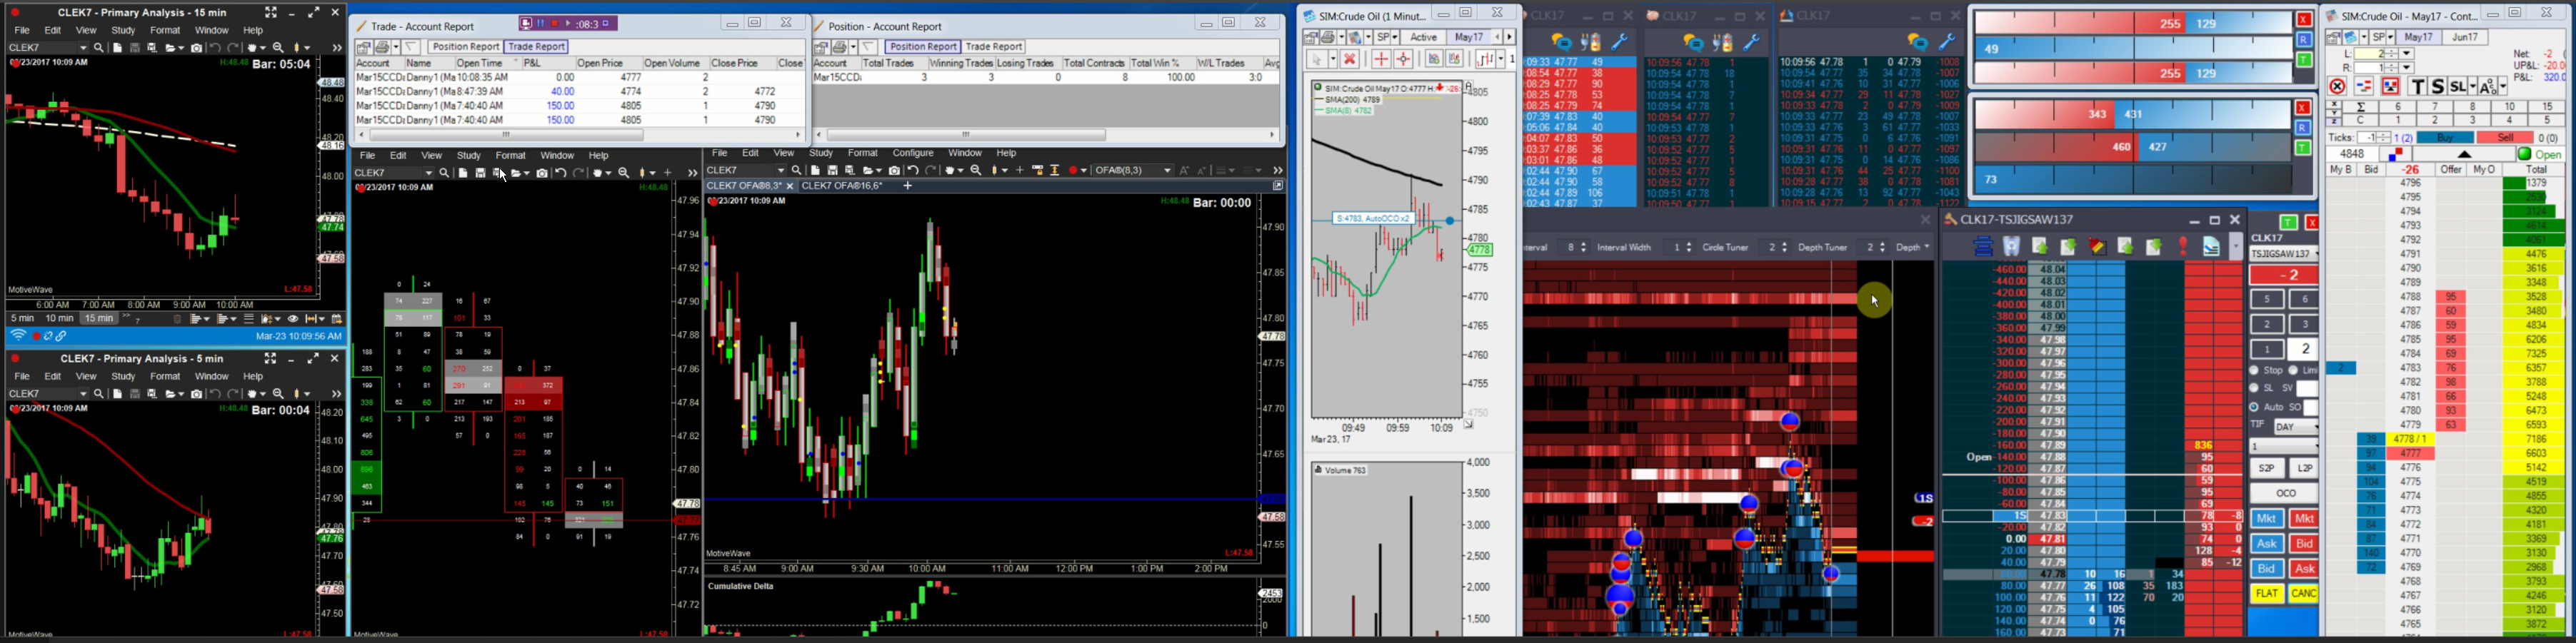Click printer icon in Position - Account Report window
Viewport: 2576px width, 643px height.
841,47
